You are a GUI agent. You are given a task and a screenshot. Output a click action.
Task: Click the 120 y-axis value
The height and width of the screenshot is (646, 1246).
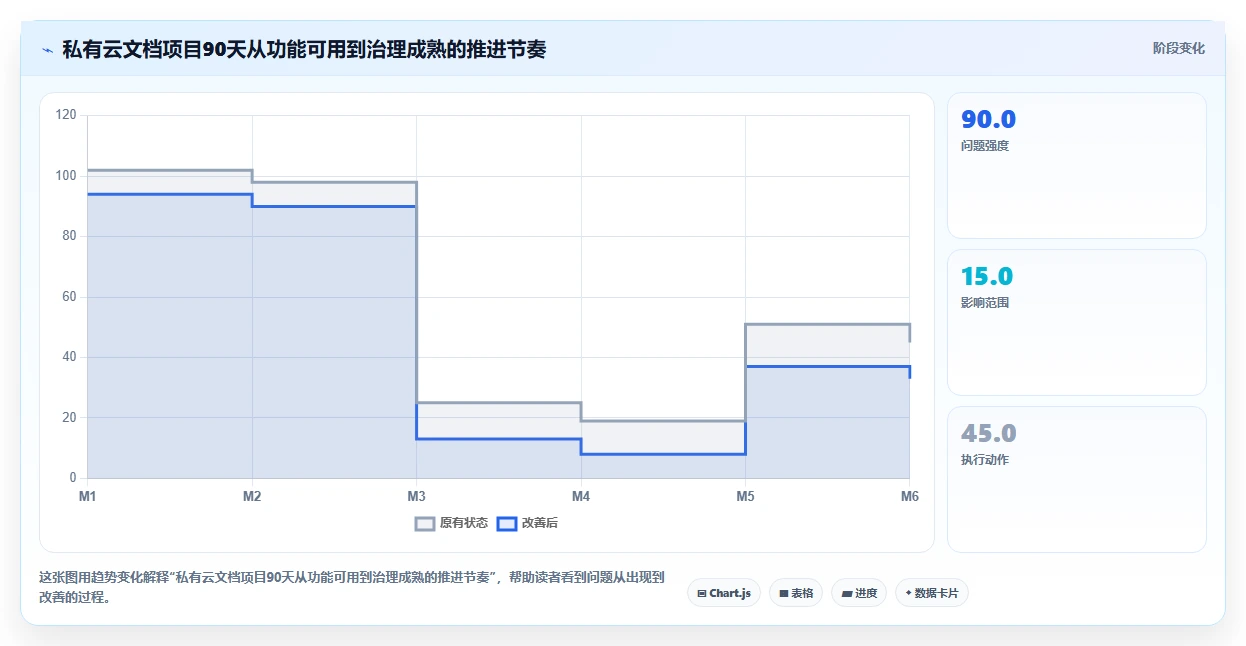[x=66, y=115]
